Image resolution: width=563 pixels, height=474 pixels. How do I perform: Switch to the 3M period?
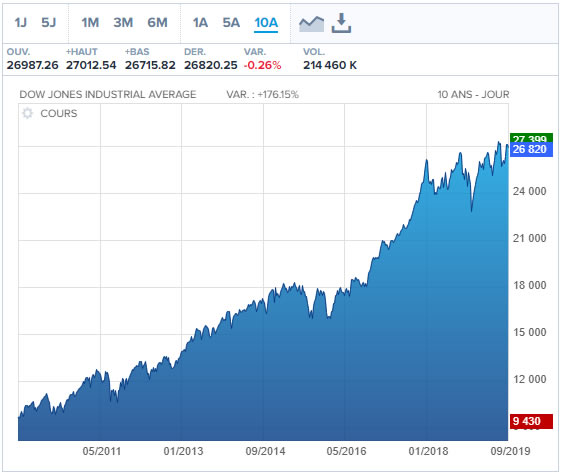click(x=123, y=23)
